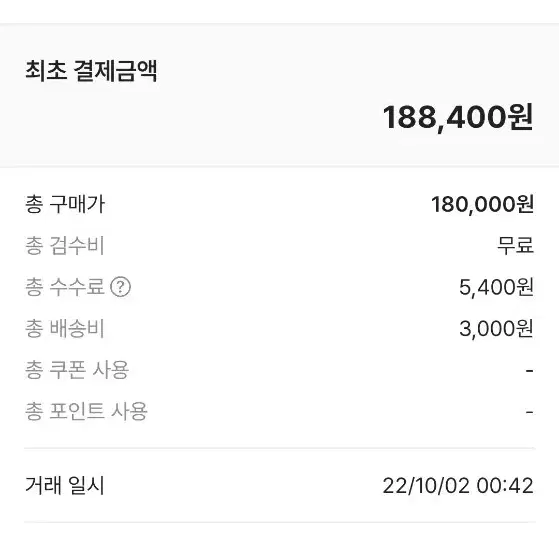559x559 pixels.
Task: Click the 180,000원 purchase price value
Action: point(482,205)
